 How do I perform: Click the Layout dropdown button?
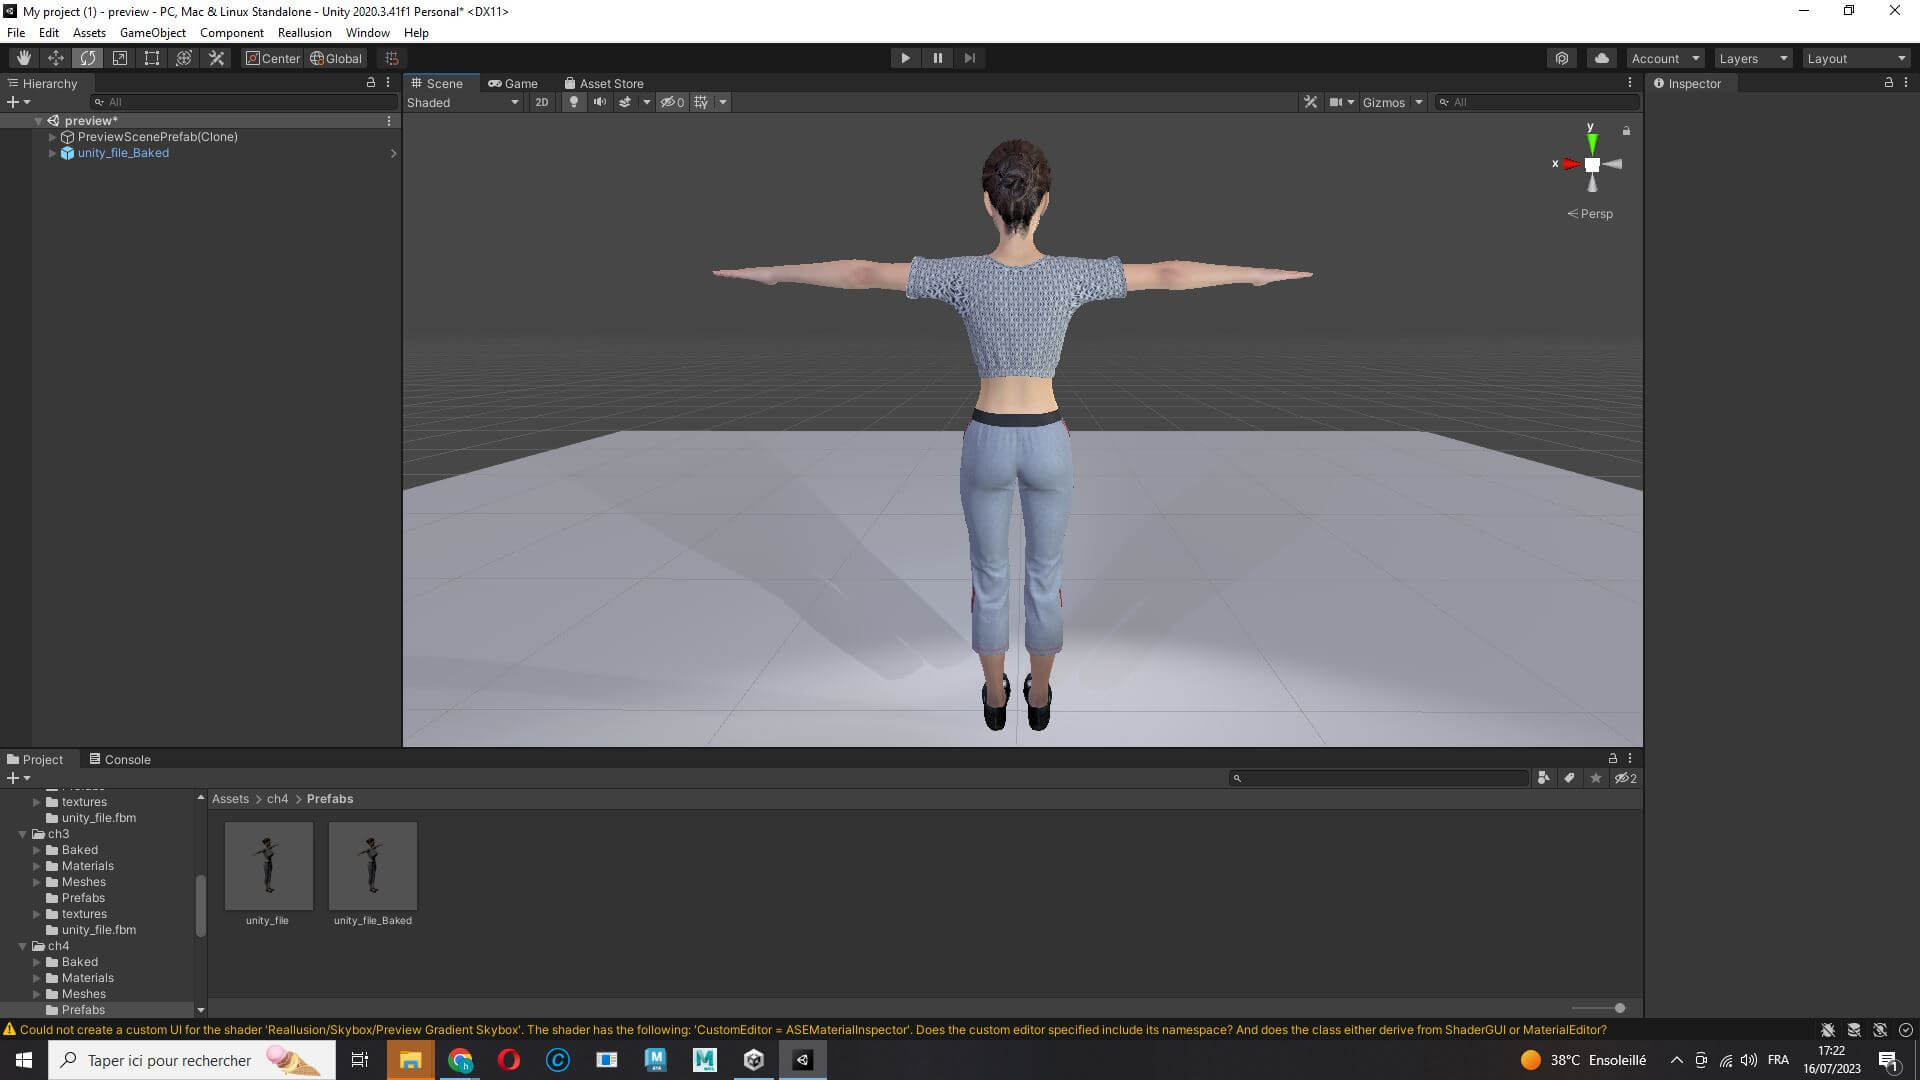[1855, 58]
